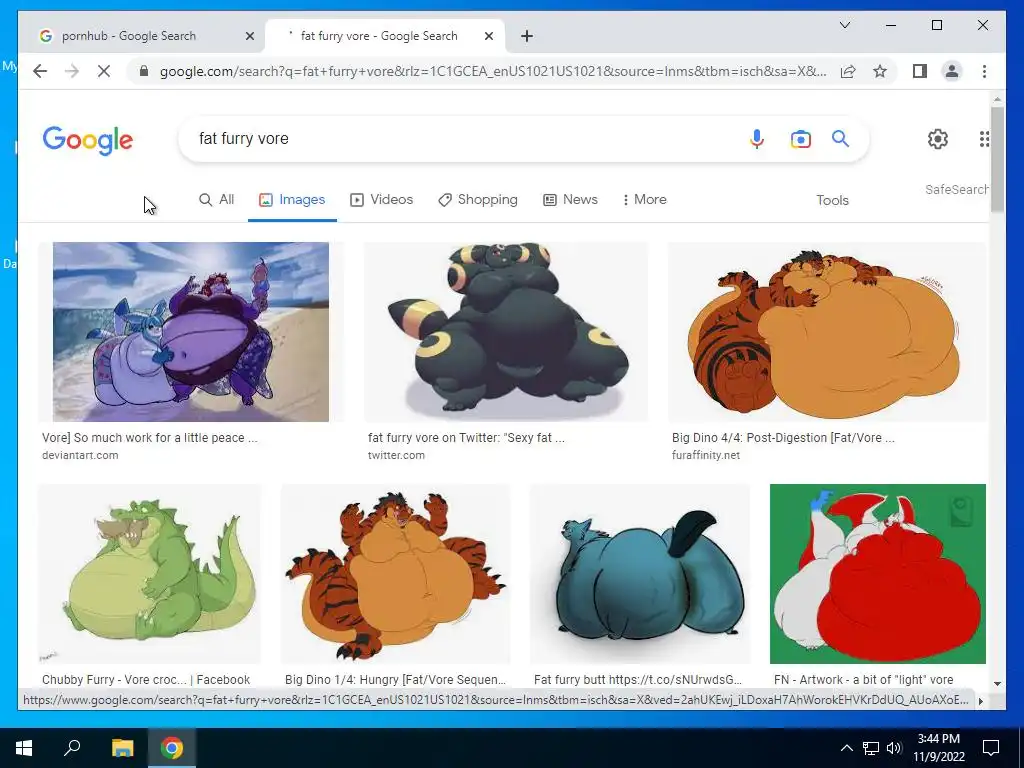Click the network tray icon
The width and height of the screenshot is (1024, 768).
[870, 748]
